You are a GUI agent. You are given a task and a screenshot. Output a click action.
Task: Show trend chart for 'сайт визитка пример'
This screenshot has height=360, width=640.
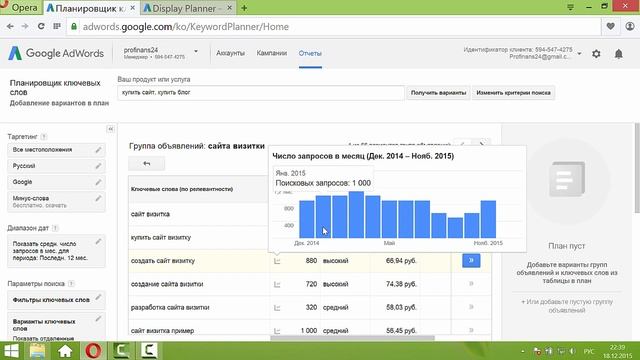pyautogui.click(x=277, y=331)
